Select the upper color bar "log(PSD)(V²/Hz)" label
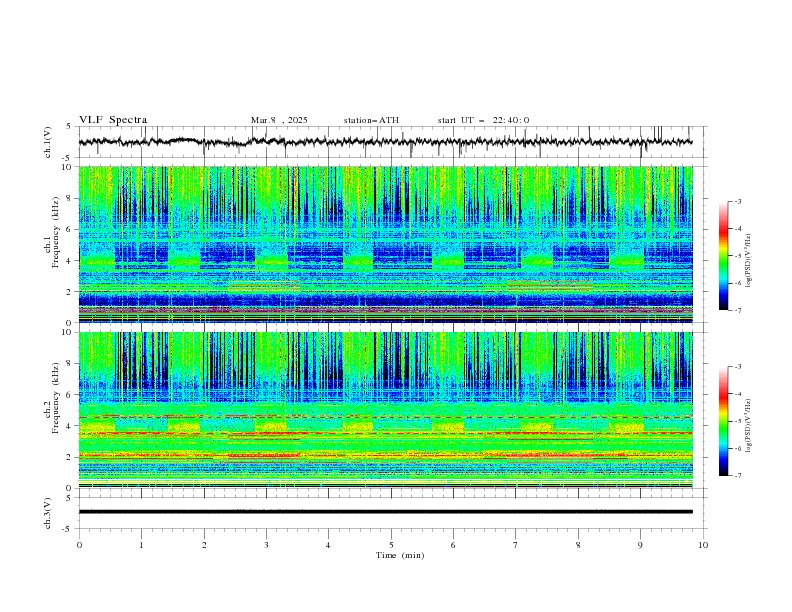The image size is (792, 612). pos(748,260)
